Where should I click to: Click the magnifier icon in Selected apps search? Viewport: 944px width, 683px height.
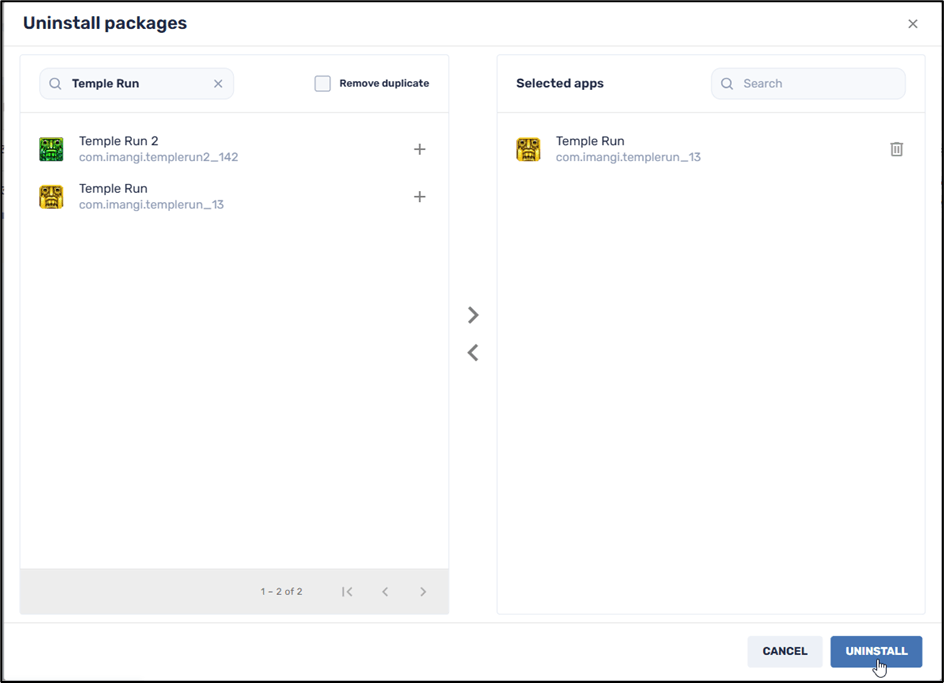point(727,84)
